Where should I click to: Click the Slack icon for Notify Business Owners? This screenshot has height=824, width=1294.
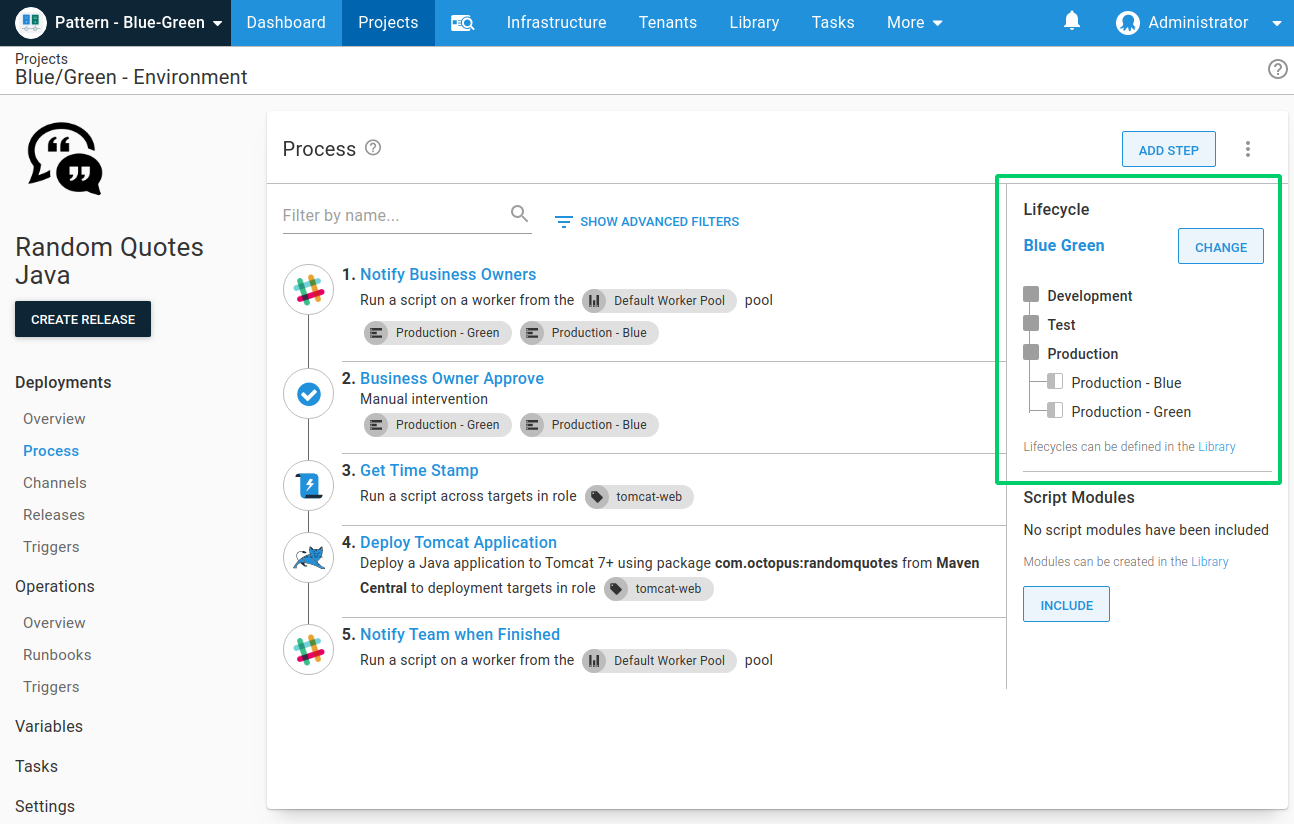(309, 290)
